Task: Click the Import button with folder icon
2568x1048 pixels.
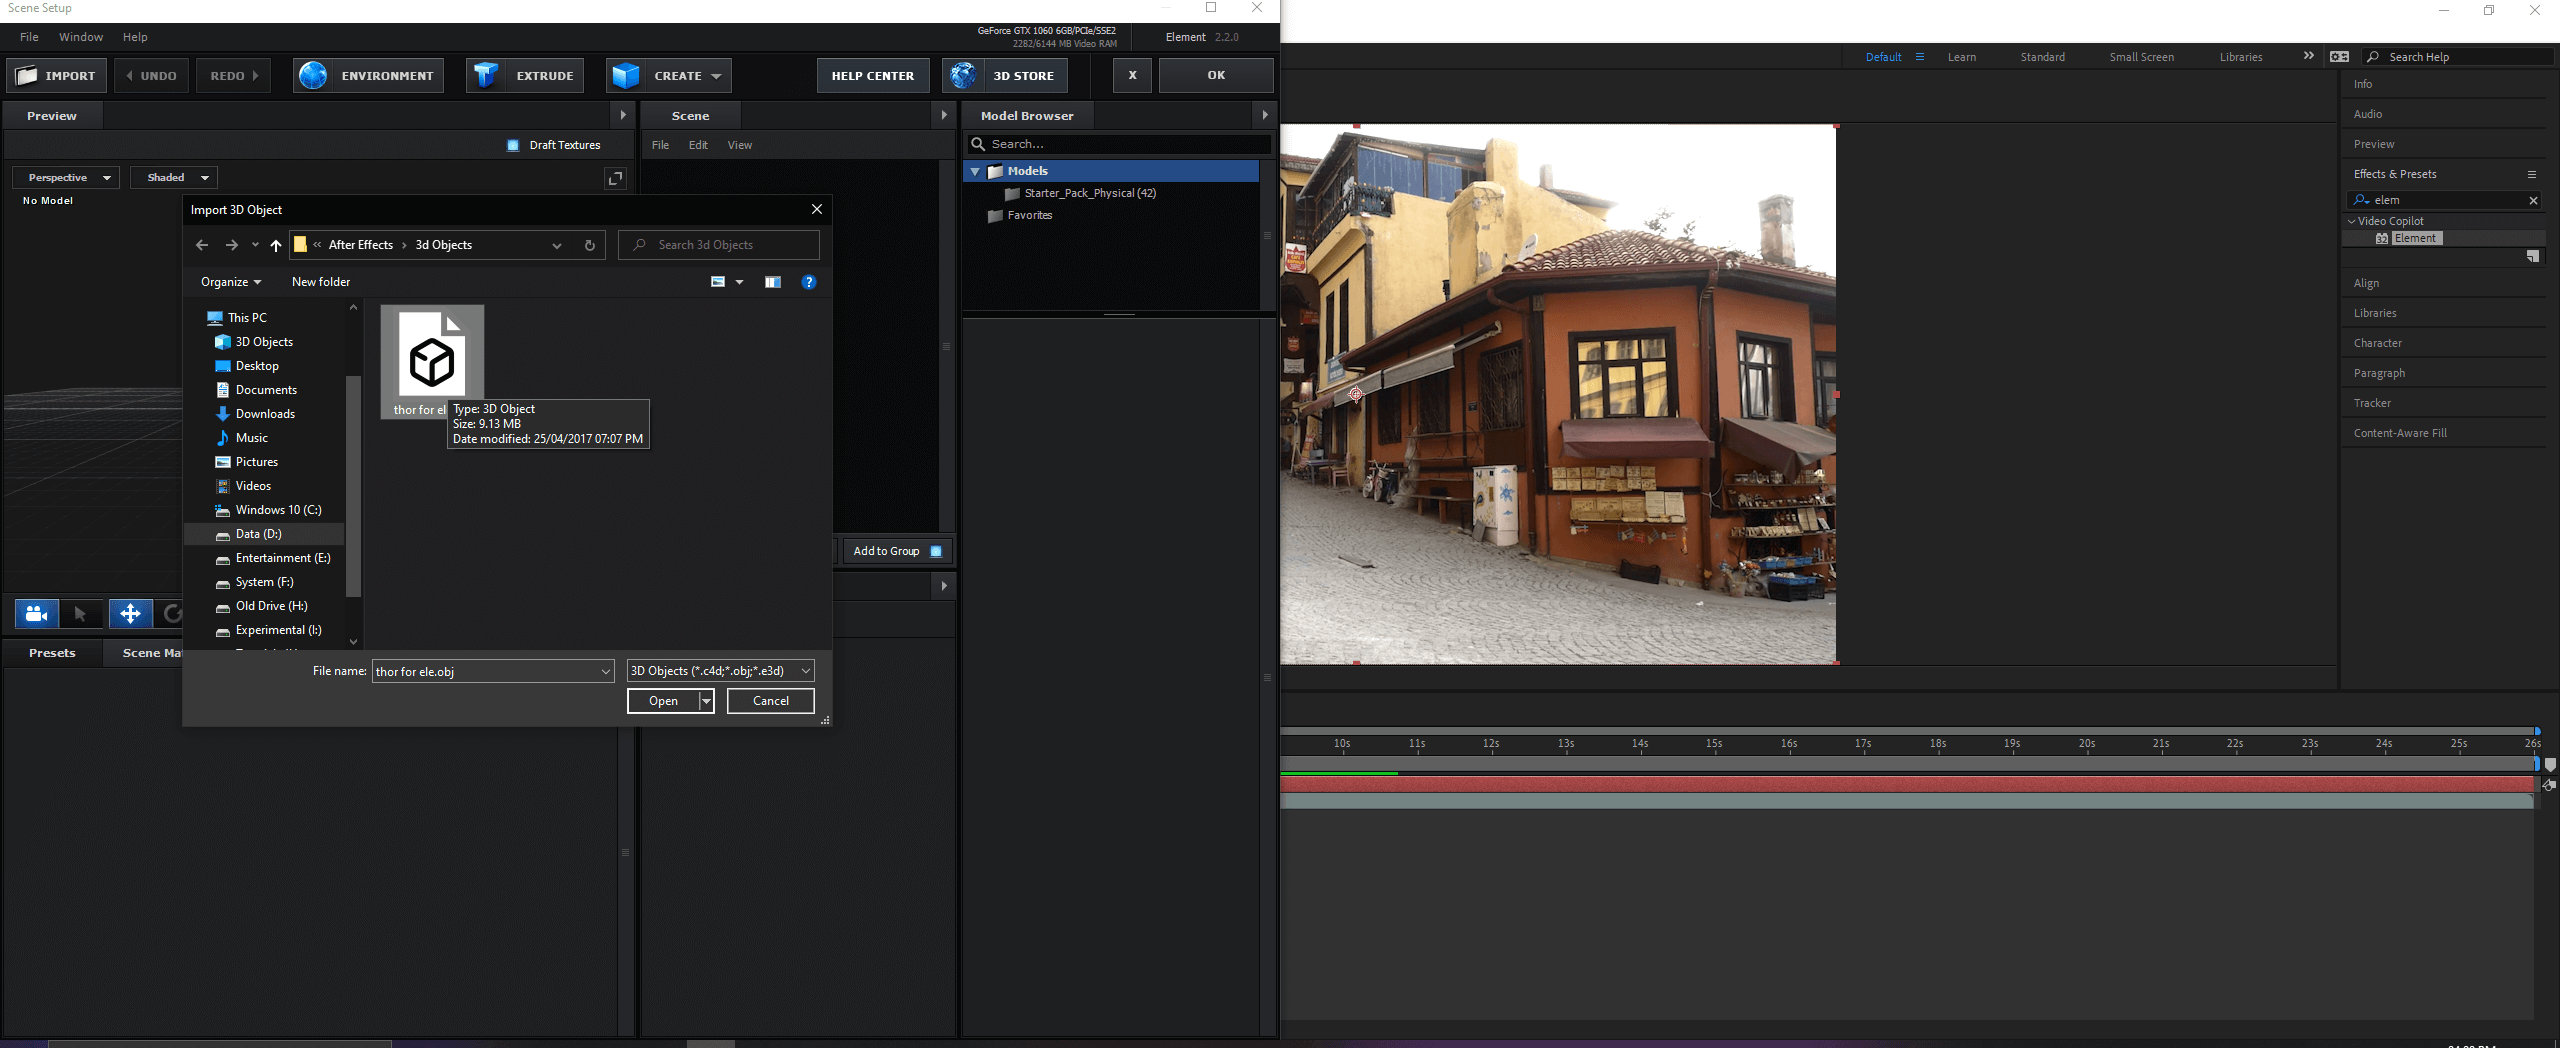Action: (57, 76)
